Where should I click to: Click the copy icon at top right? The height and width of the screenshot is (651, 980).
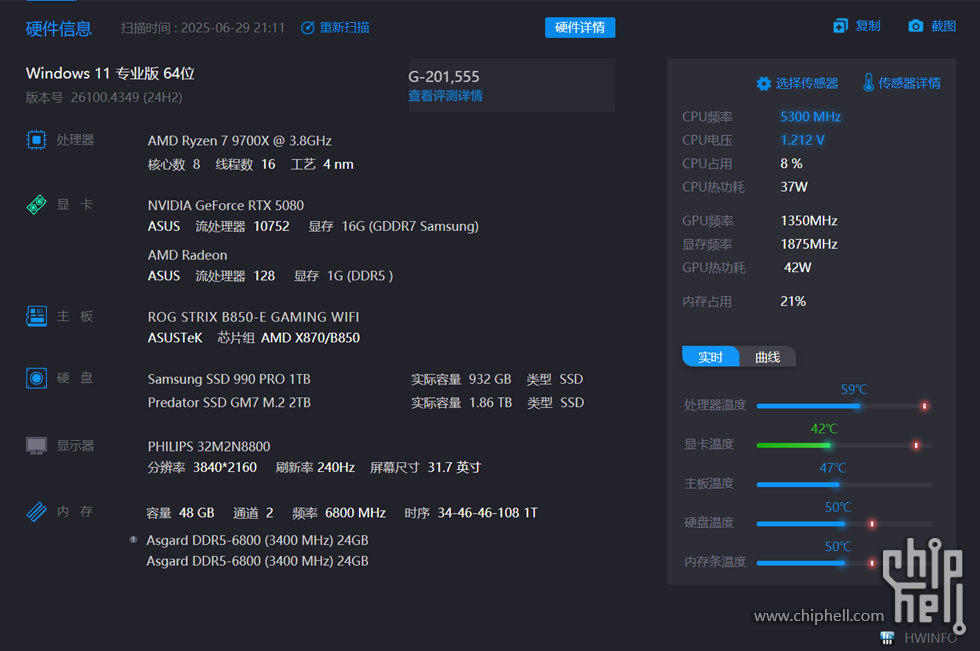click(841, 26)
